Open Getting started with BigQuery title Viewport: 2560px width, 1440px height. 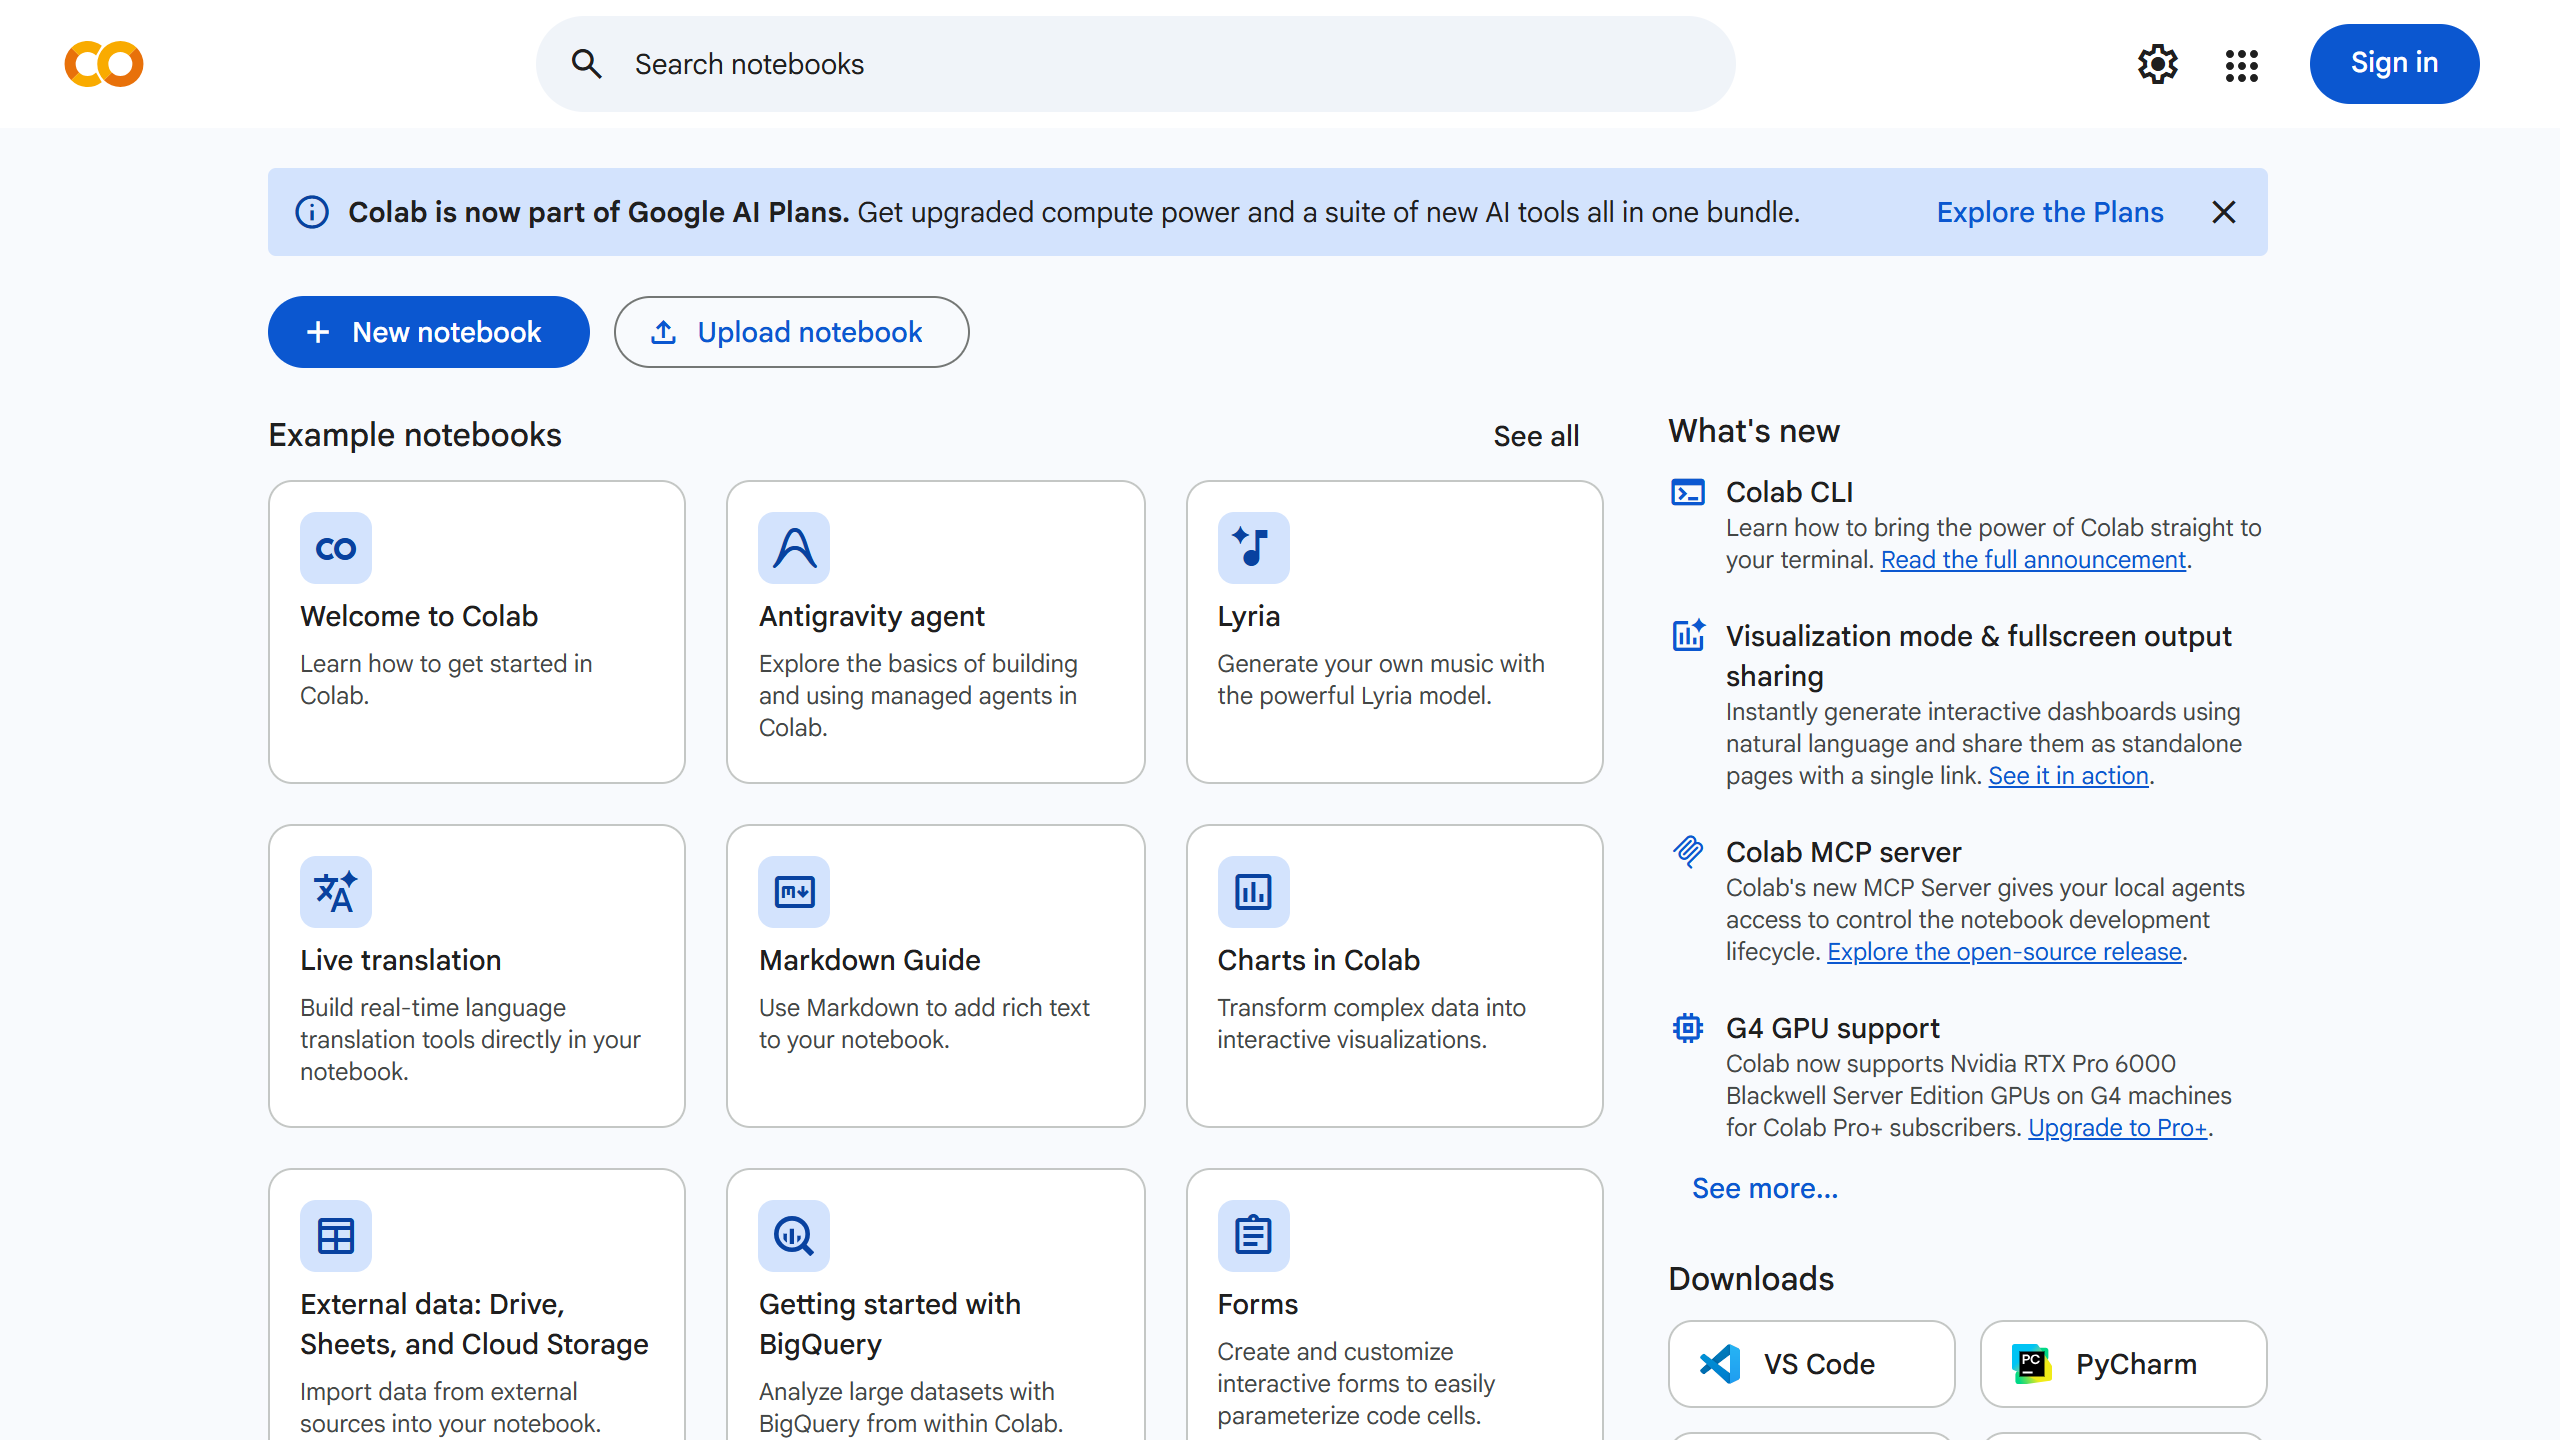889,1324
